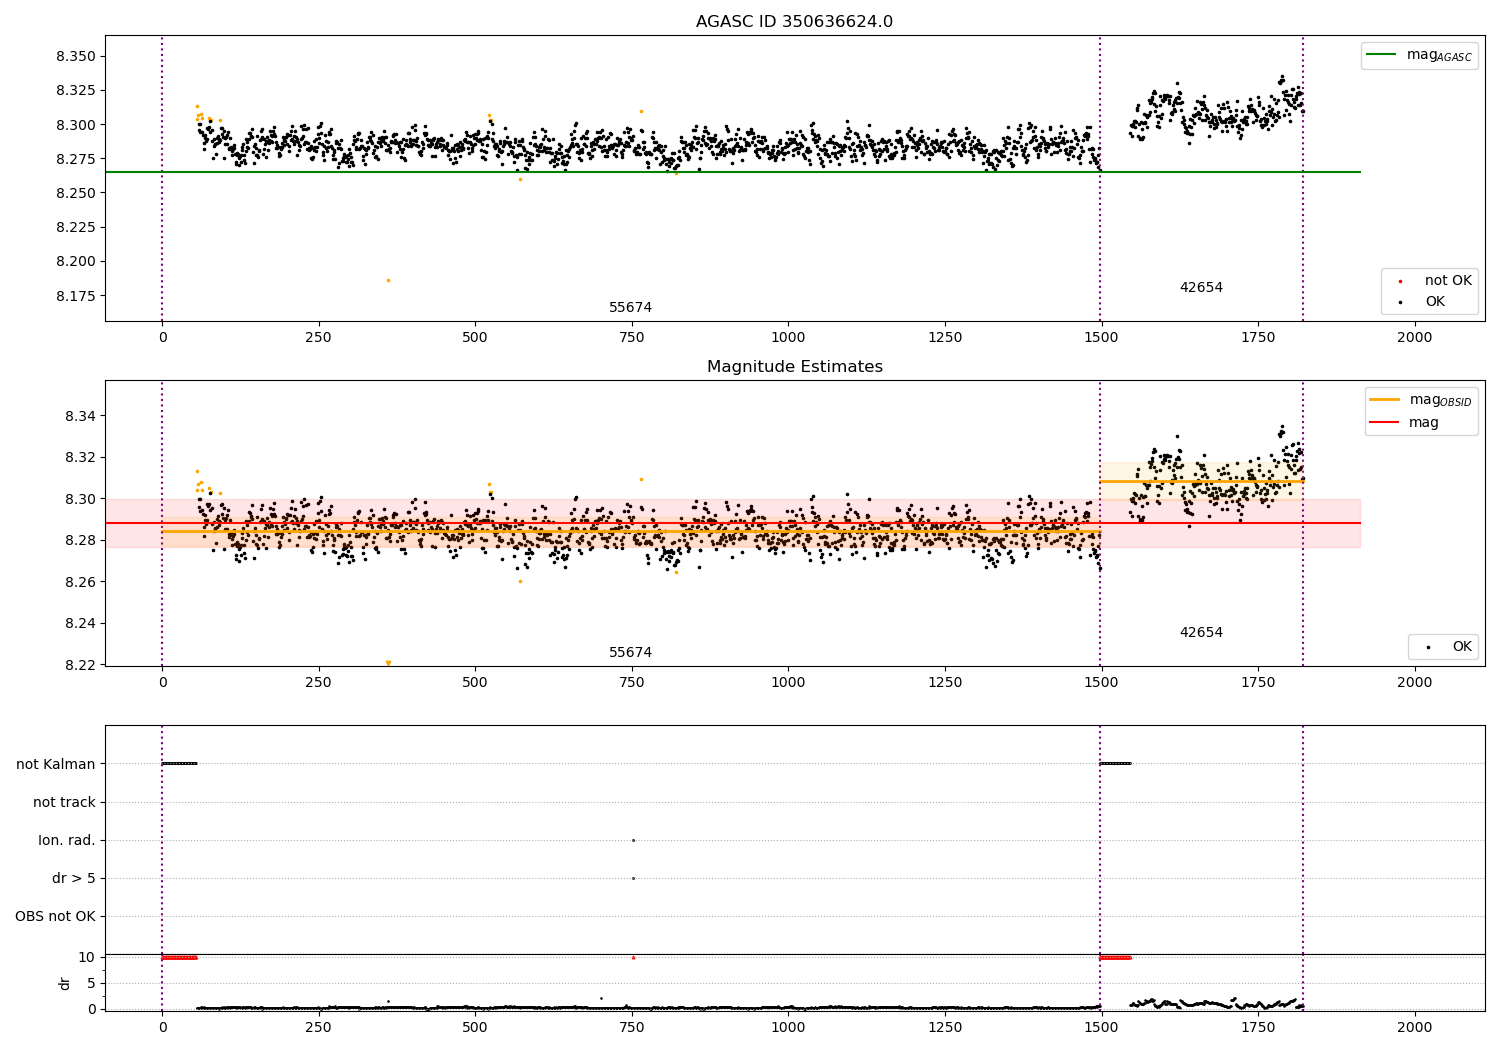Viewport: 1500px width, 1050px height.
Task: Click the 8.350 y-axis tick label
Action: point(76,56)
